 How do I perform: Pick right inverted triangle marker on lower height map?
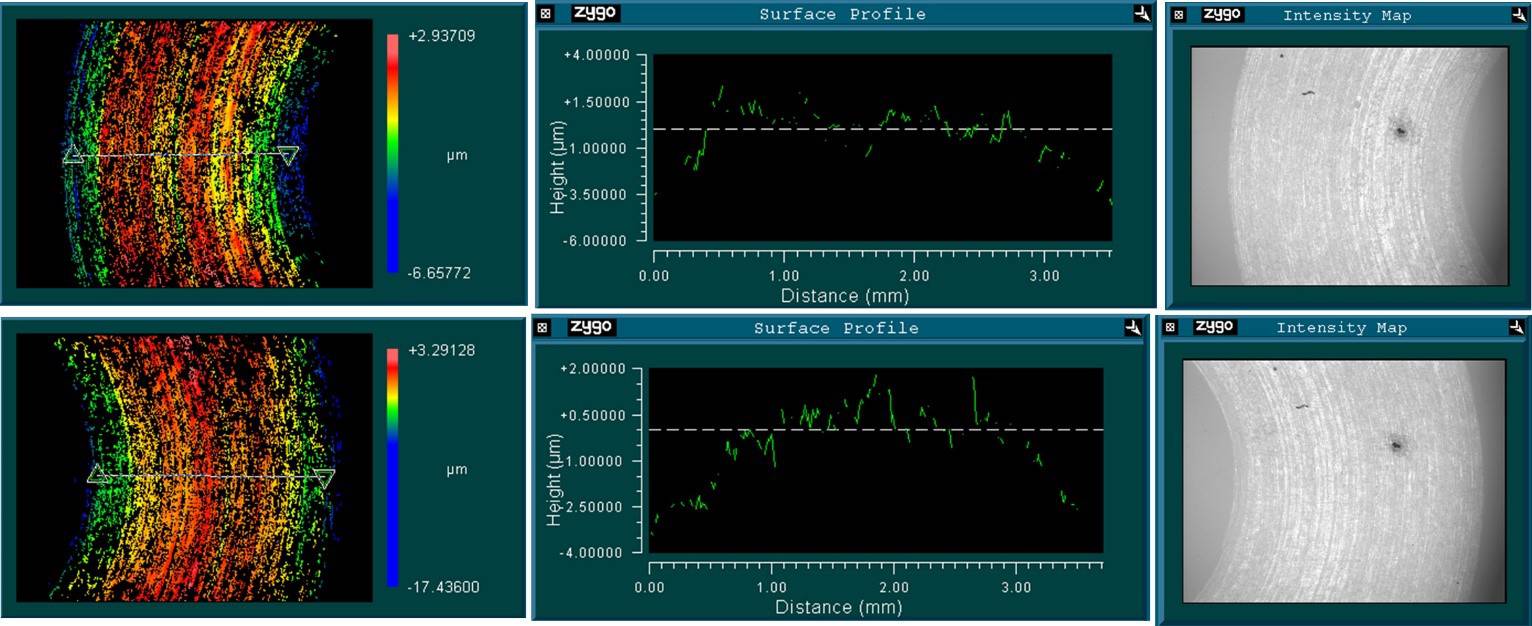click(323, 478)
